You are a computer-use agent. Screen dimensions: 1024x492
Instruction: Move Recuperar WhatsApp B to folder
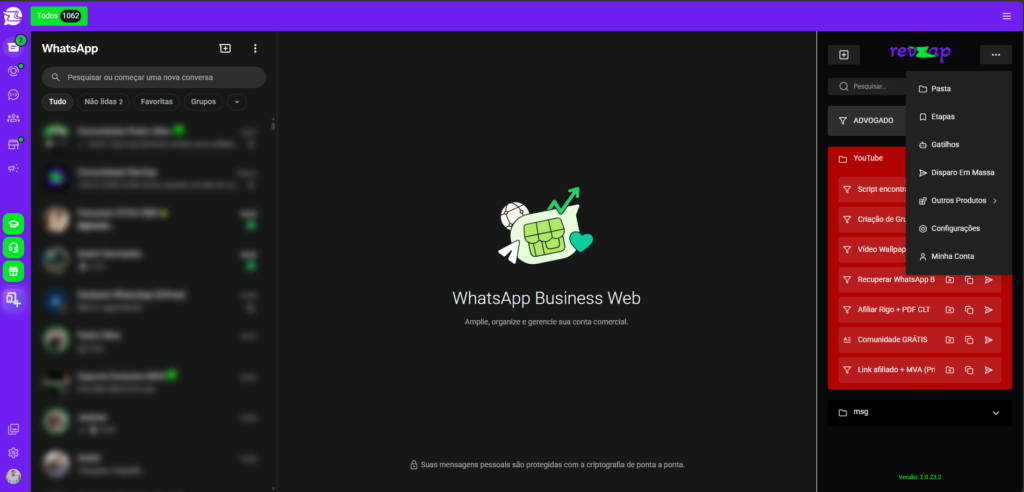(950, 280)
